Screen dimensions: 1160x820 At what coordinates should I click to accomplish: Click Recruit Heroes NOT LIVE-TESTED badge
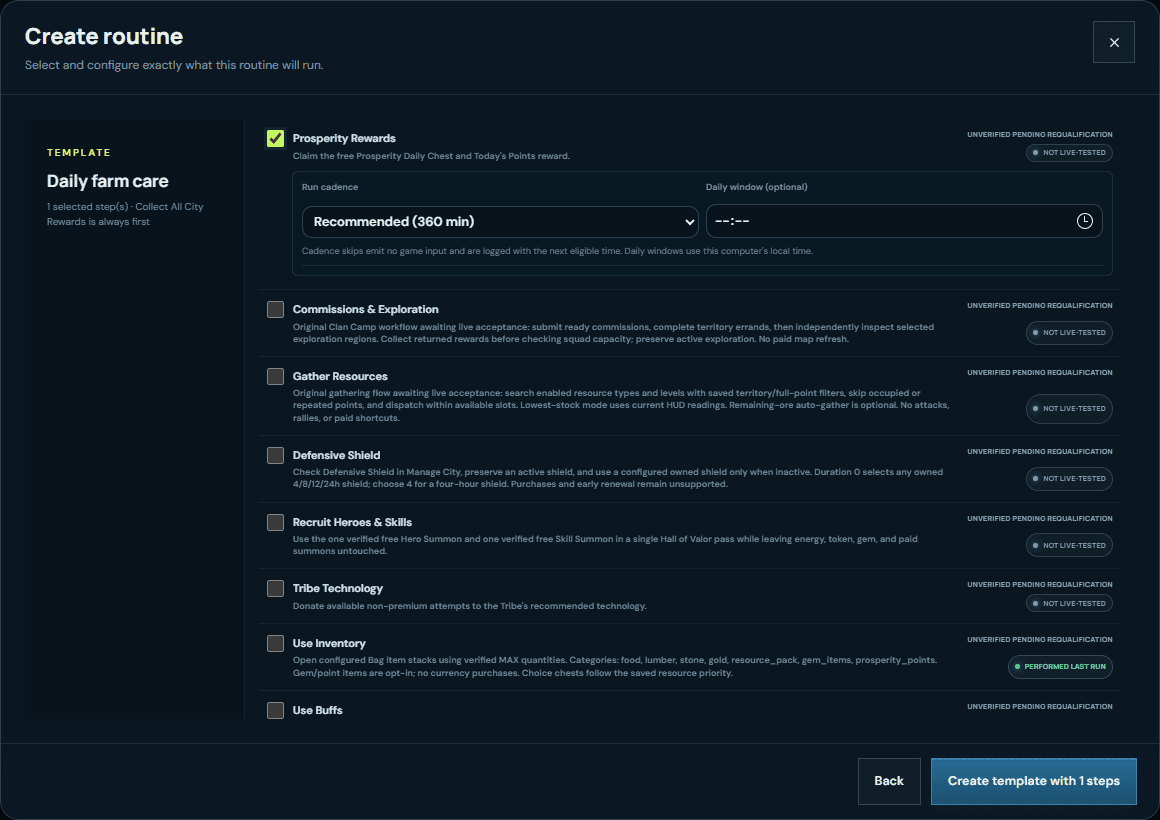pos(1069,545)
